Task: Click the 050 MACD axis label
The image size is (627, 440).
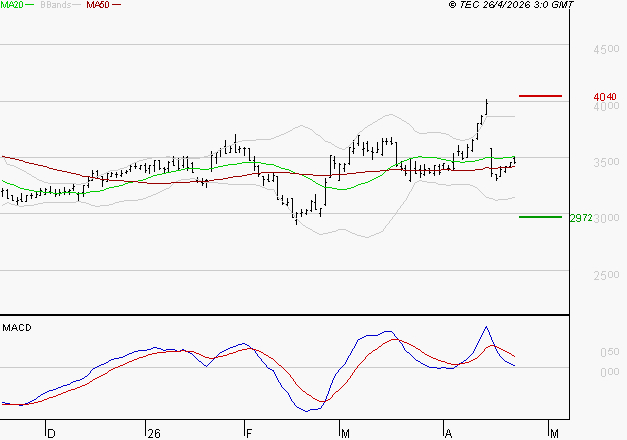Action: (x=610, y=352)
